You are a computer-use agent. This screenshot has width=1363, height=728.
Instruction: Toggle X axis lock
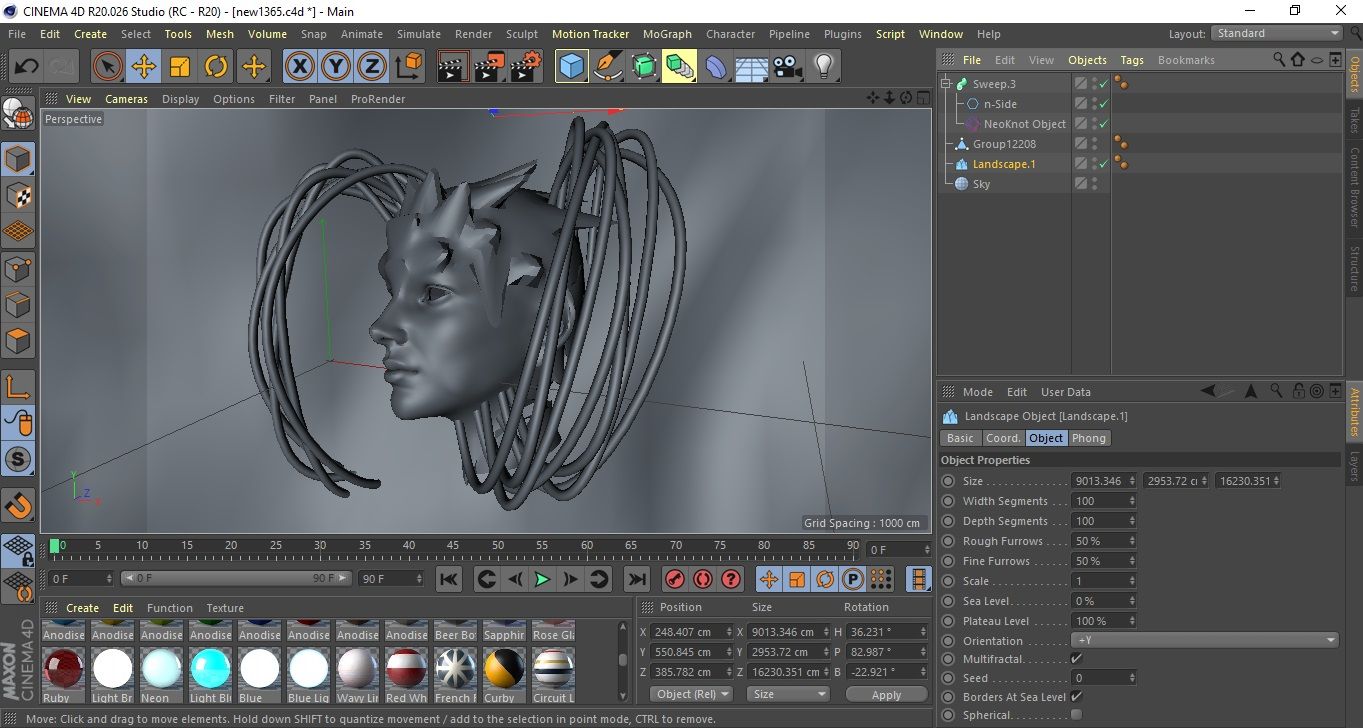tap(300, 67)
